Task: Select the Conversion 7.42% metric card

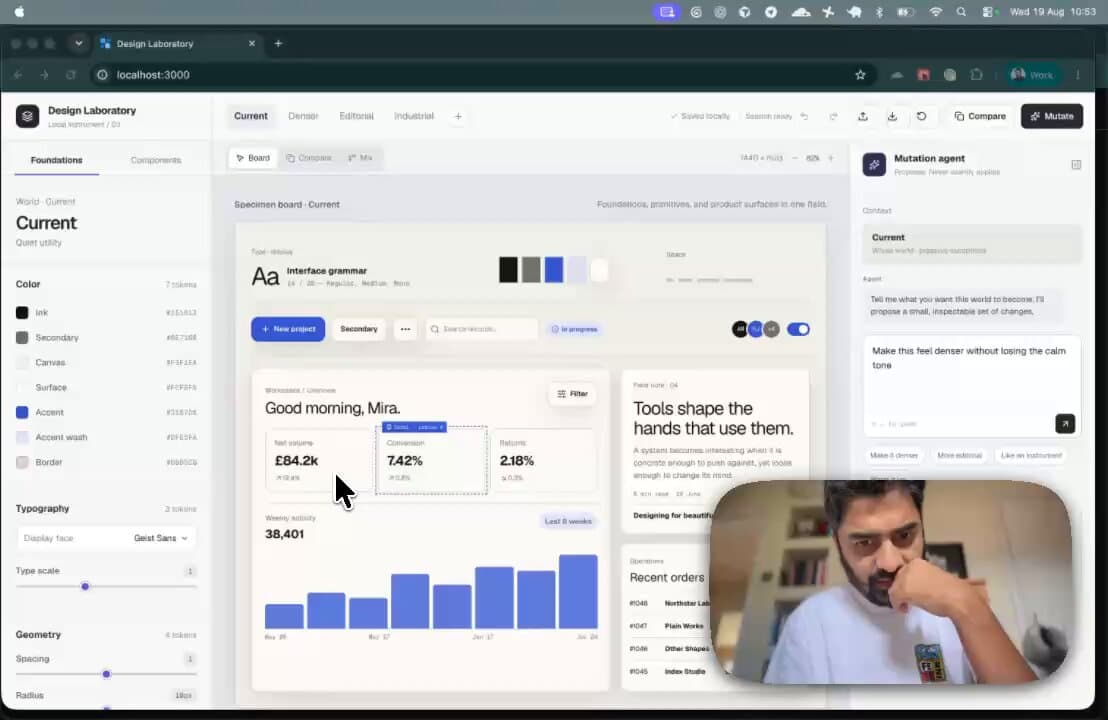Action: tap(431, 460)
